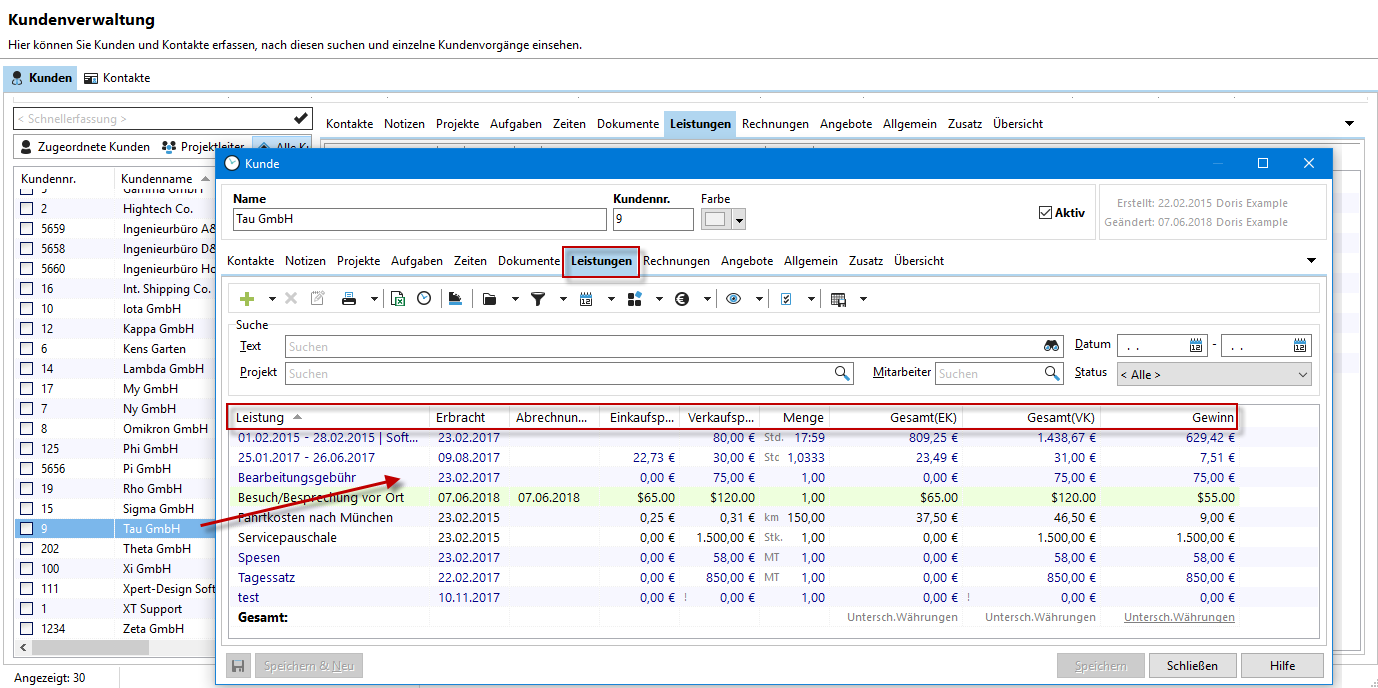Click the Farbe color swatch

click(716, 220)
